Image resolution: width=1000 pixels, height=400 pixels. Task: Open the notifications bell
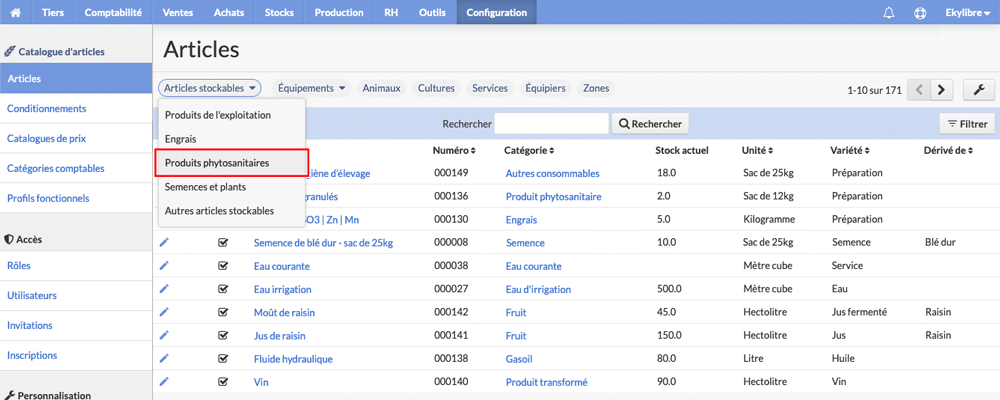tap(889, 13)
